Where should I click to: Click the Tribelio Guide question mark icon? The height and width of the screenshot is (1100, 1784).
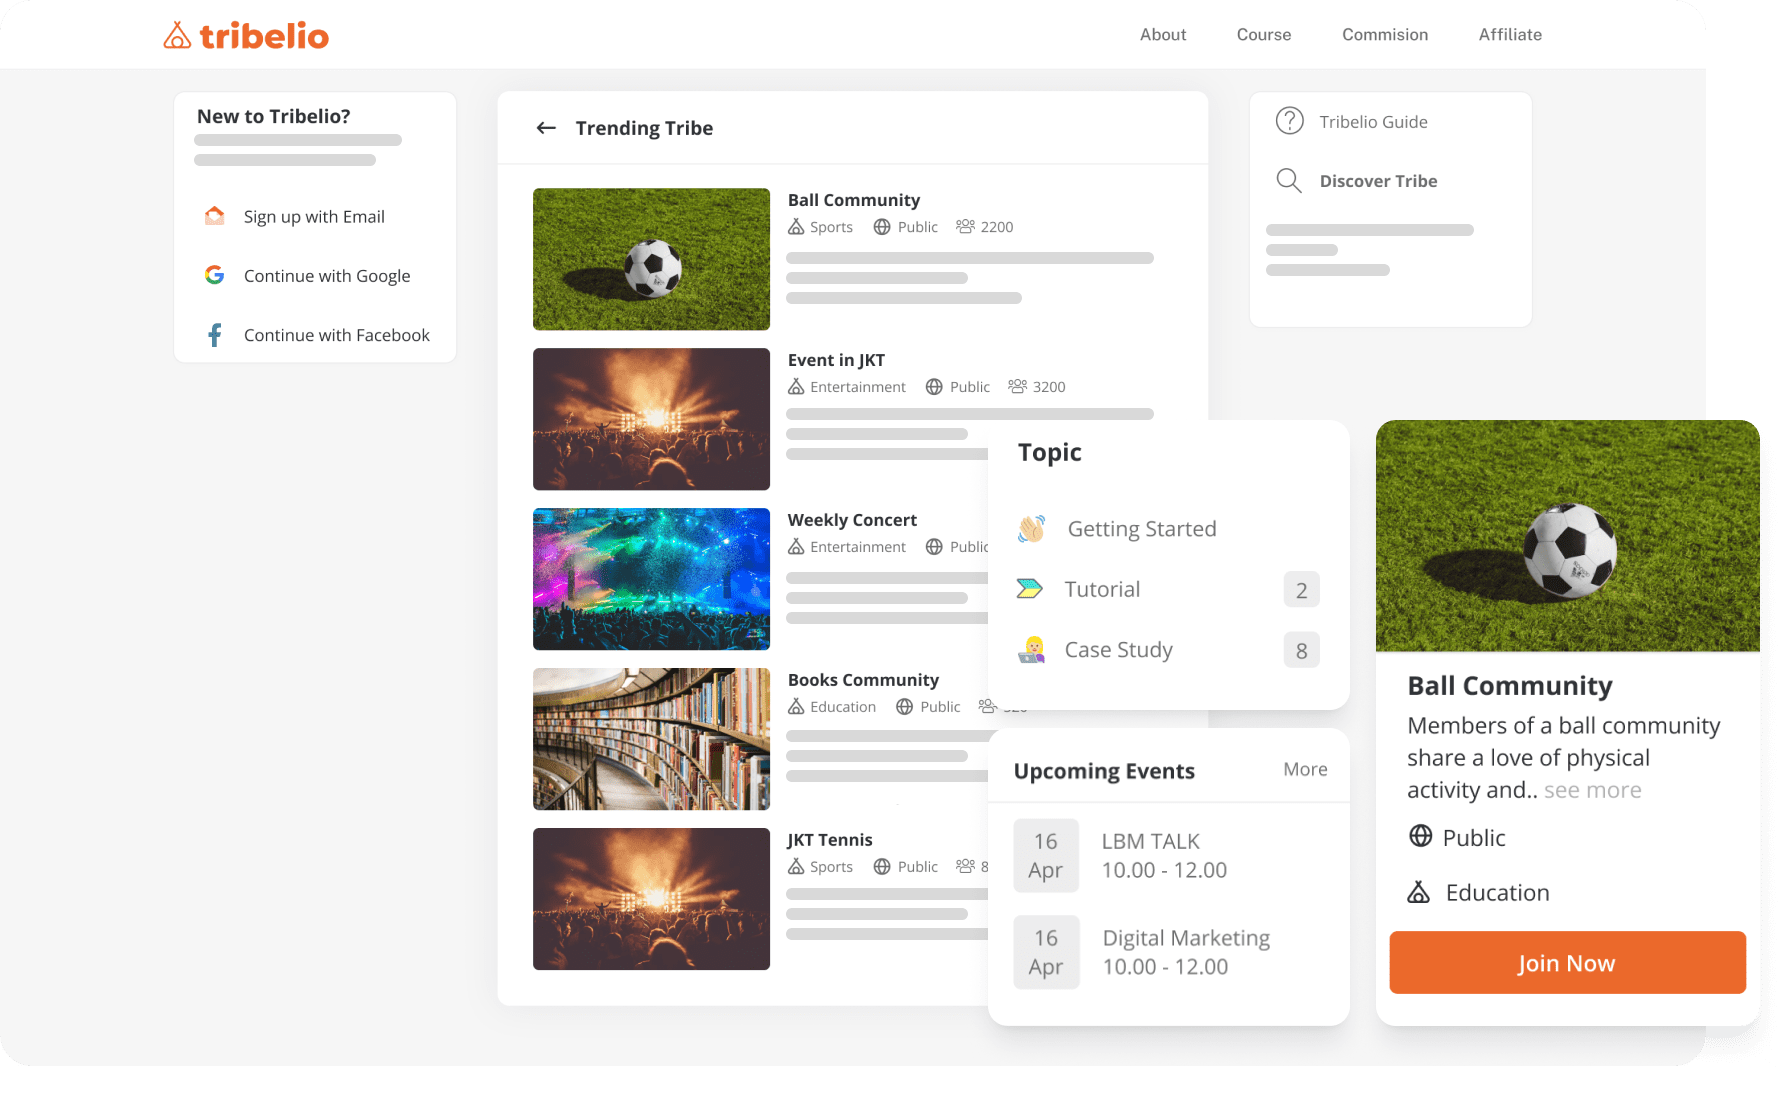click(x=1289, y=121)
